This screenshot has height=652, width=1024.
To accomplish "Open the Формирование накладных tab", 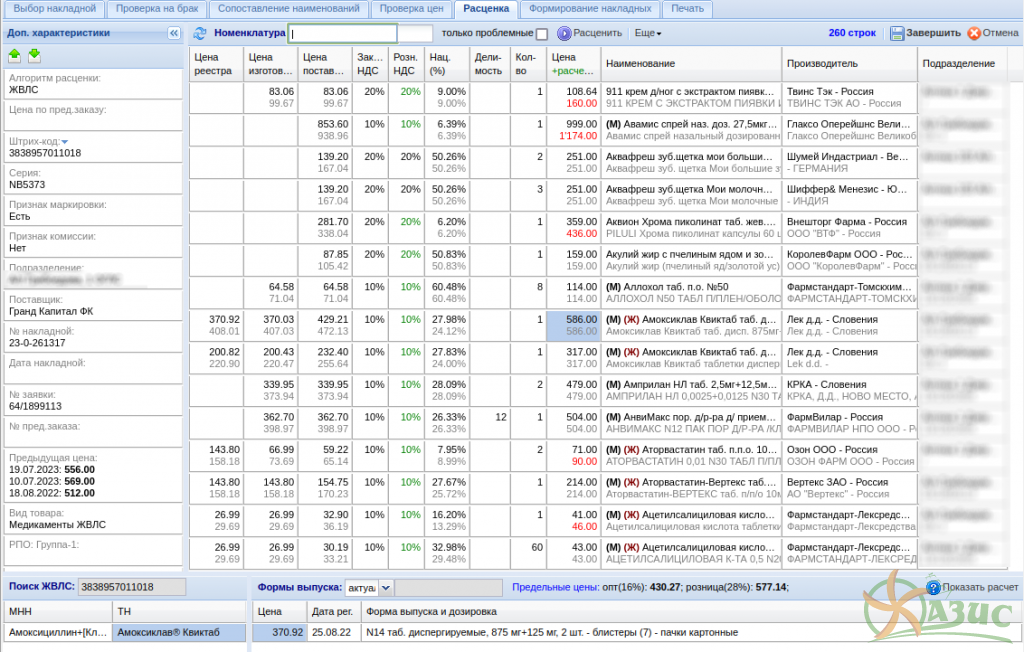I will pyautogui.click(x=590, y=8).
